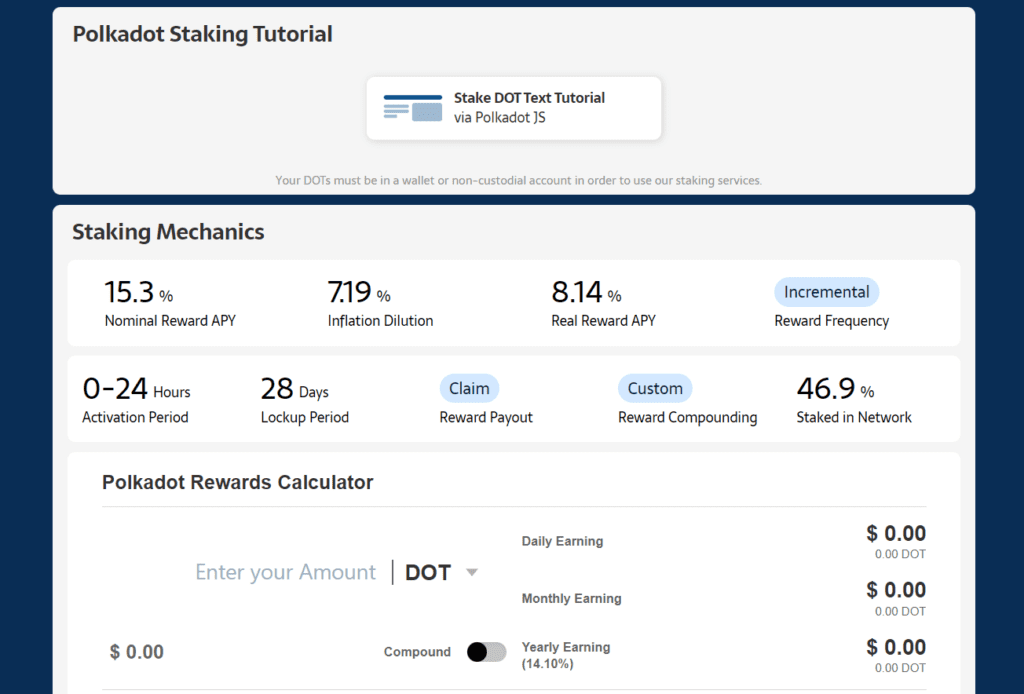The image size is (1024, 694).
Task: Select the 8.14% Real Reward APY stat
Action: click(x=586, y=293)
